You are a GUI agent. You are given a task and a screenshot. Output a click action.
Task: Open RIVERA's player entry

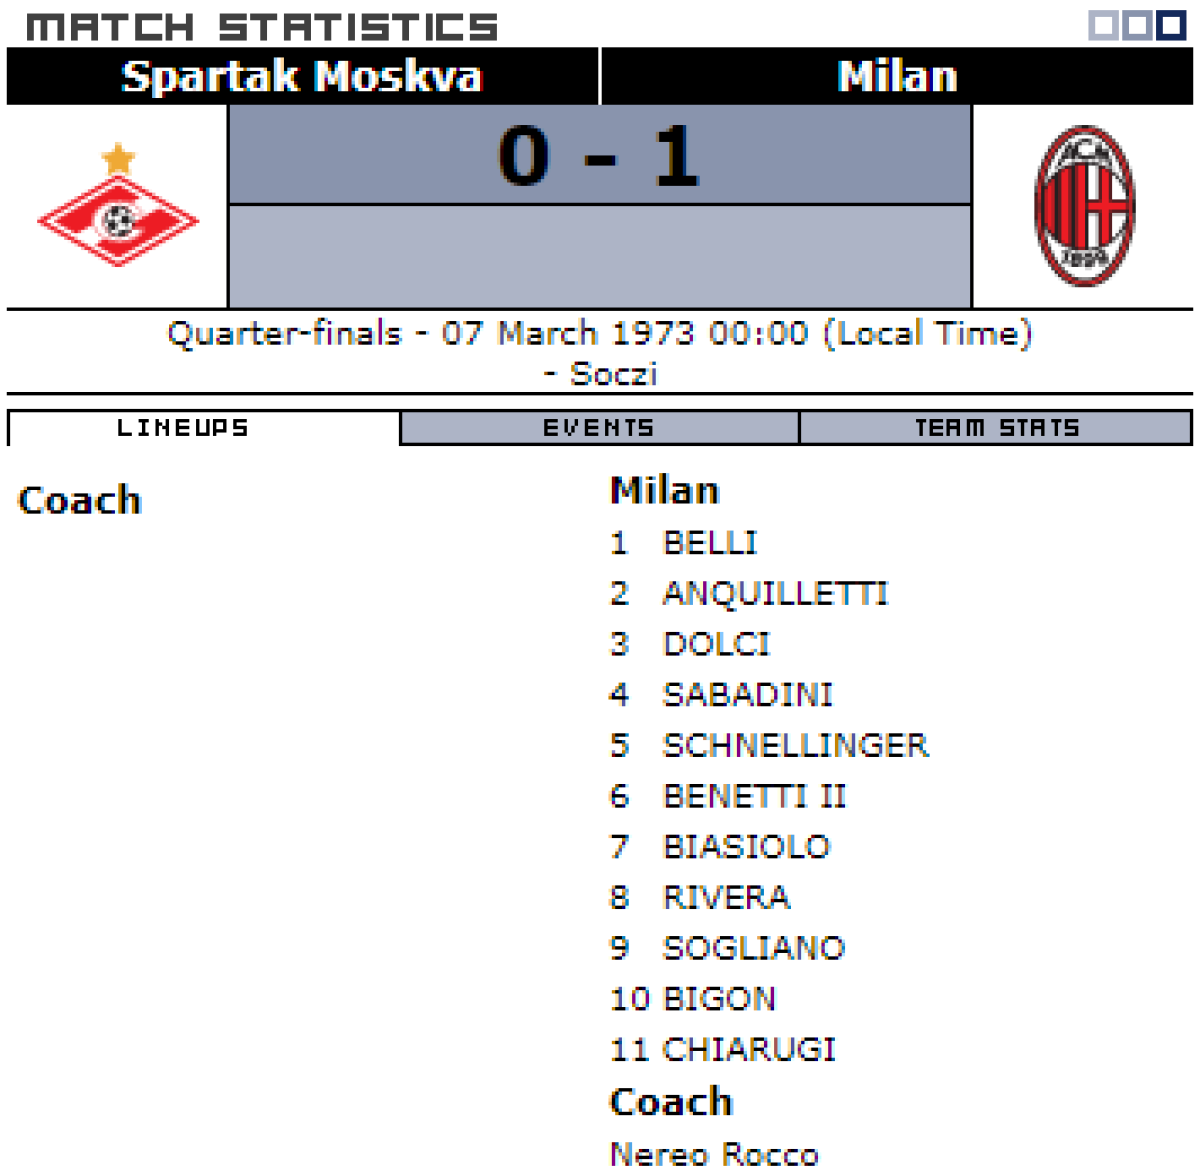click(727, 897)
